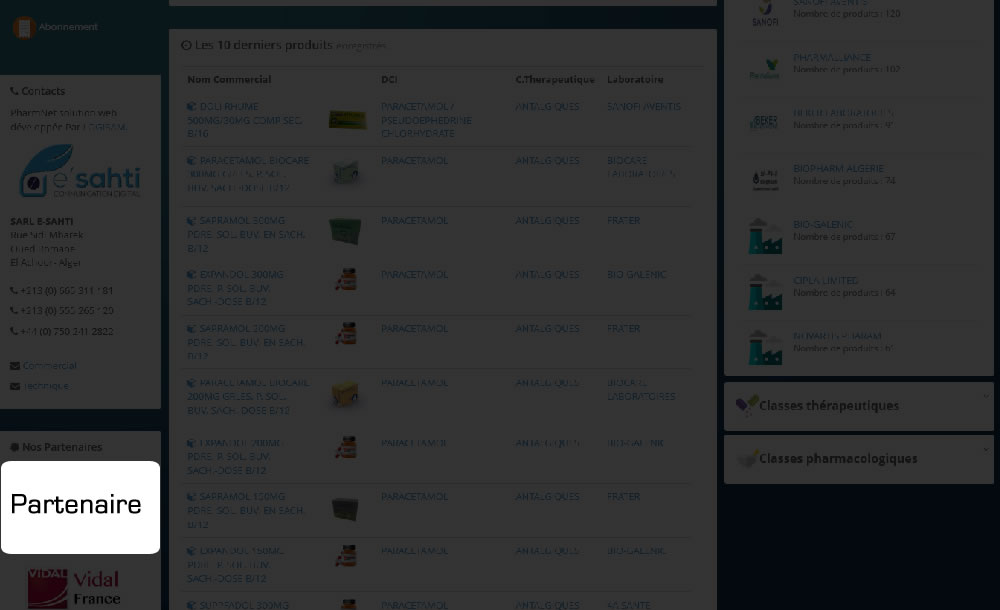This screenshot has height=610, width=1000.
Task: Open the BIO-GALENIC laboratory link in the side list
Action: [x=823, y=225]
